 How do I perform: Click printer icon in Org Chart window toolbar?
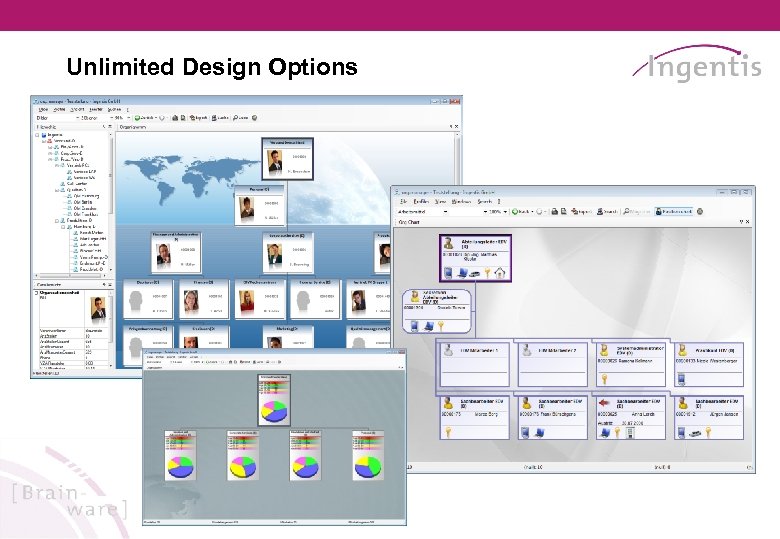tap(555, 211)
